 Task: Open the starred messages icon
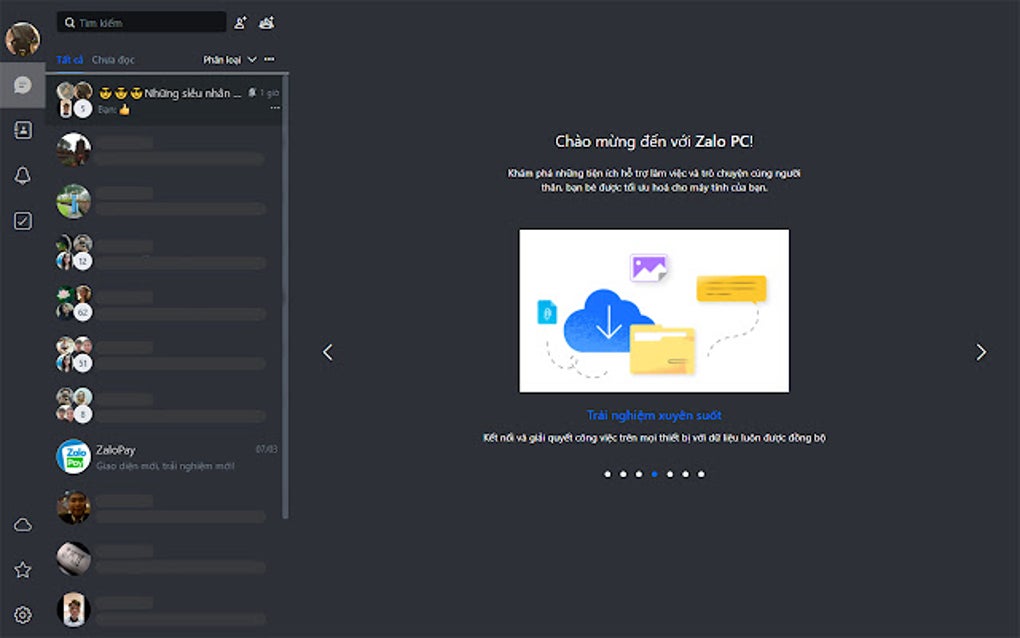[x=22, y=569]
